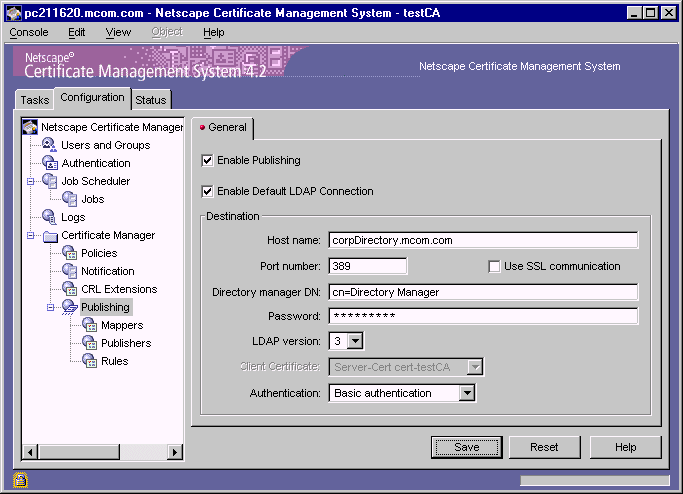The image size is (683, 494).
Task: Open the Edit menu
Action: (77, 32)
